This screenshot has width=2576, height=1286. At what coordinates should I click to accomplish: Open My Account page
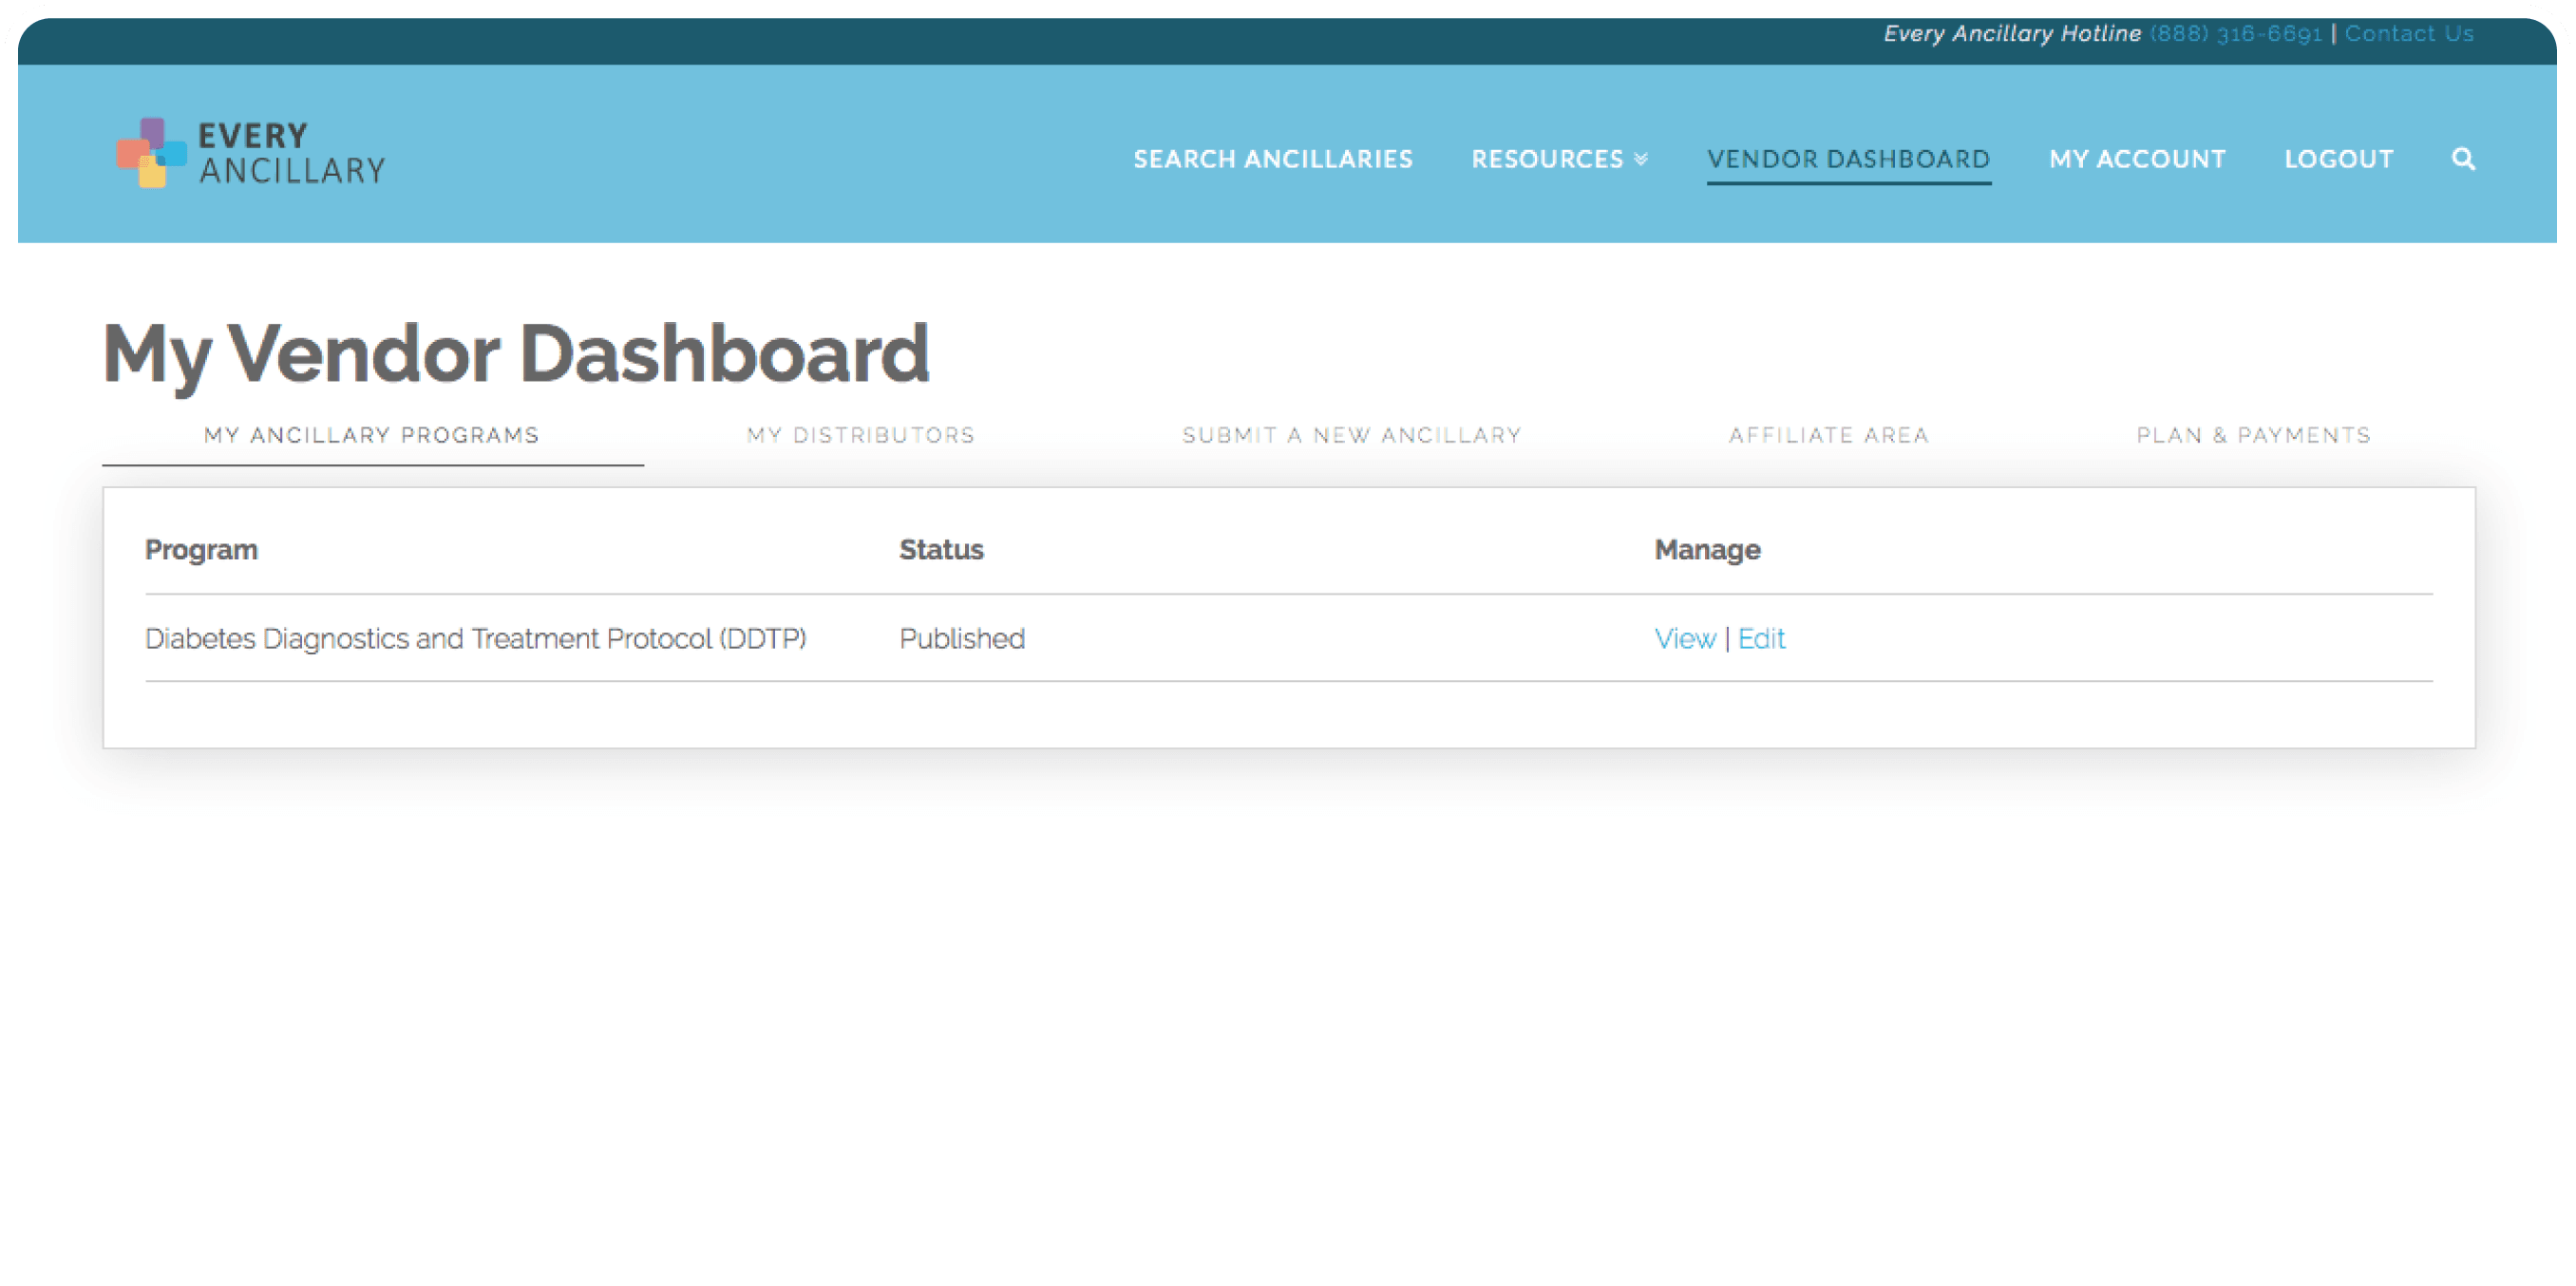click(2137, 159)
